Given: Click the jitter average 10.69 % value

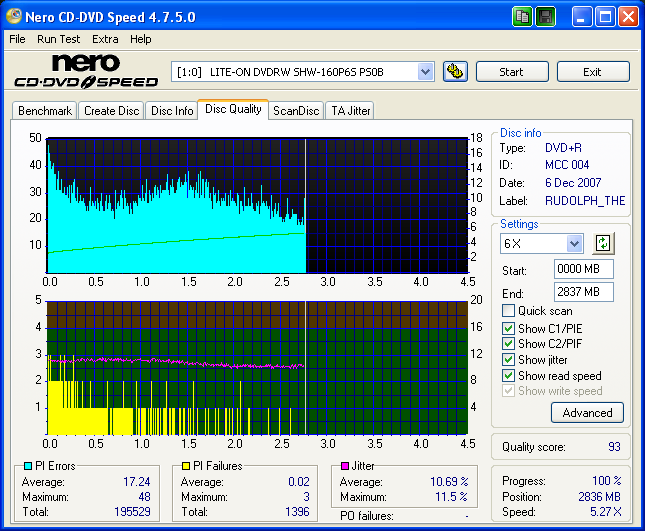Looking at the screenshot, I should click(x=449, y=481).
